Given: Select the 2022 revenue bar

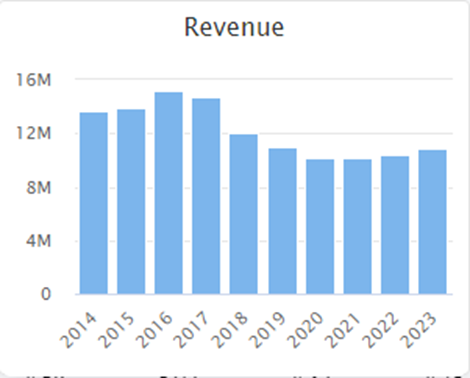Looking at the screenshot, I should coord(395,225).
